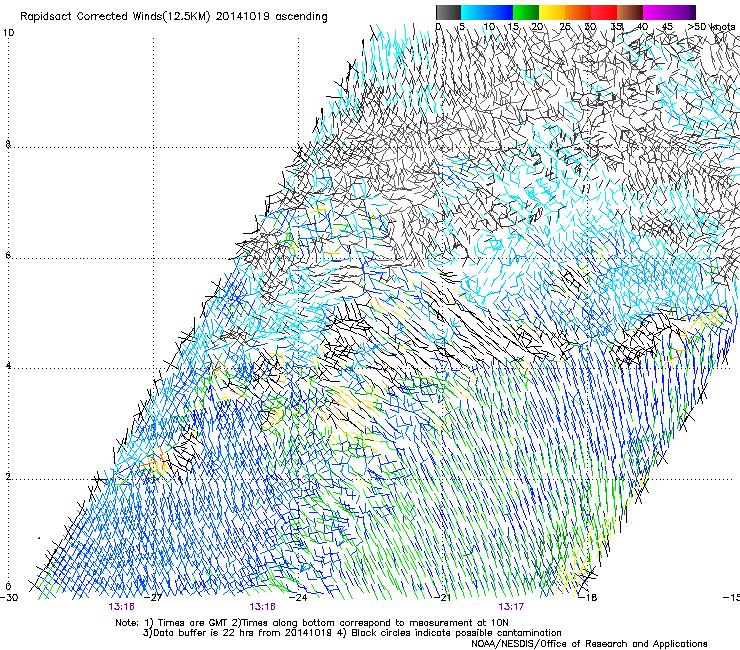
Task: Click the purple 13:17 time stamp
Action: (x=511, y=607)
